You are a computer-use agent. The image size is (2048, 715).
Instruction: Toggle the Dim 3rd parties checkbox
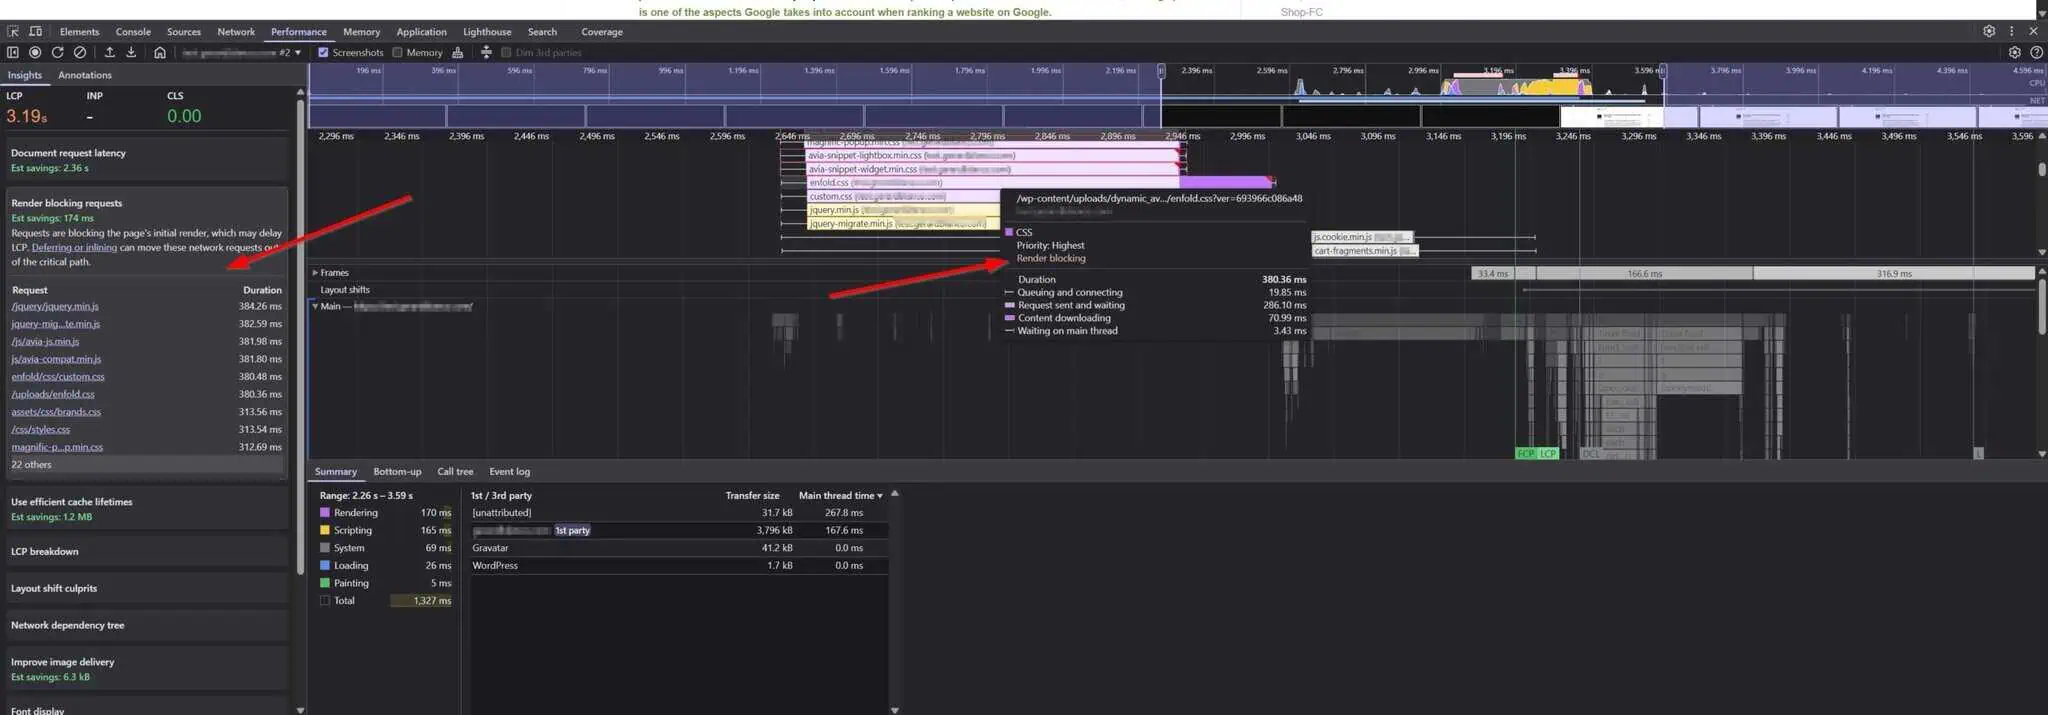[x=506, y=52]
